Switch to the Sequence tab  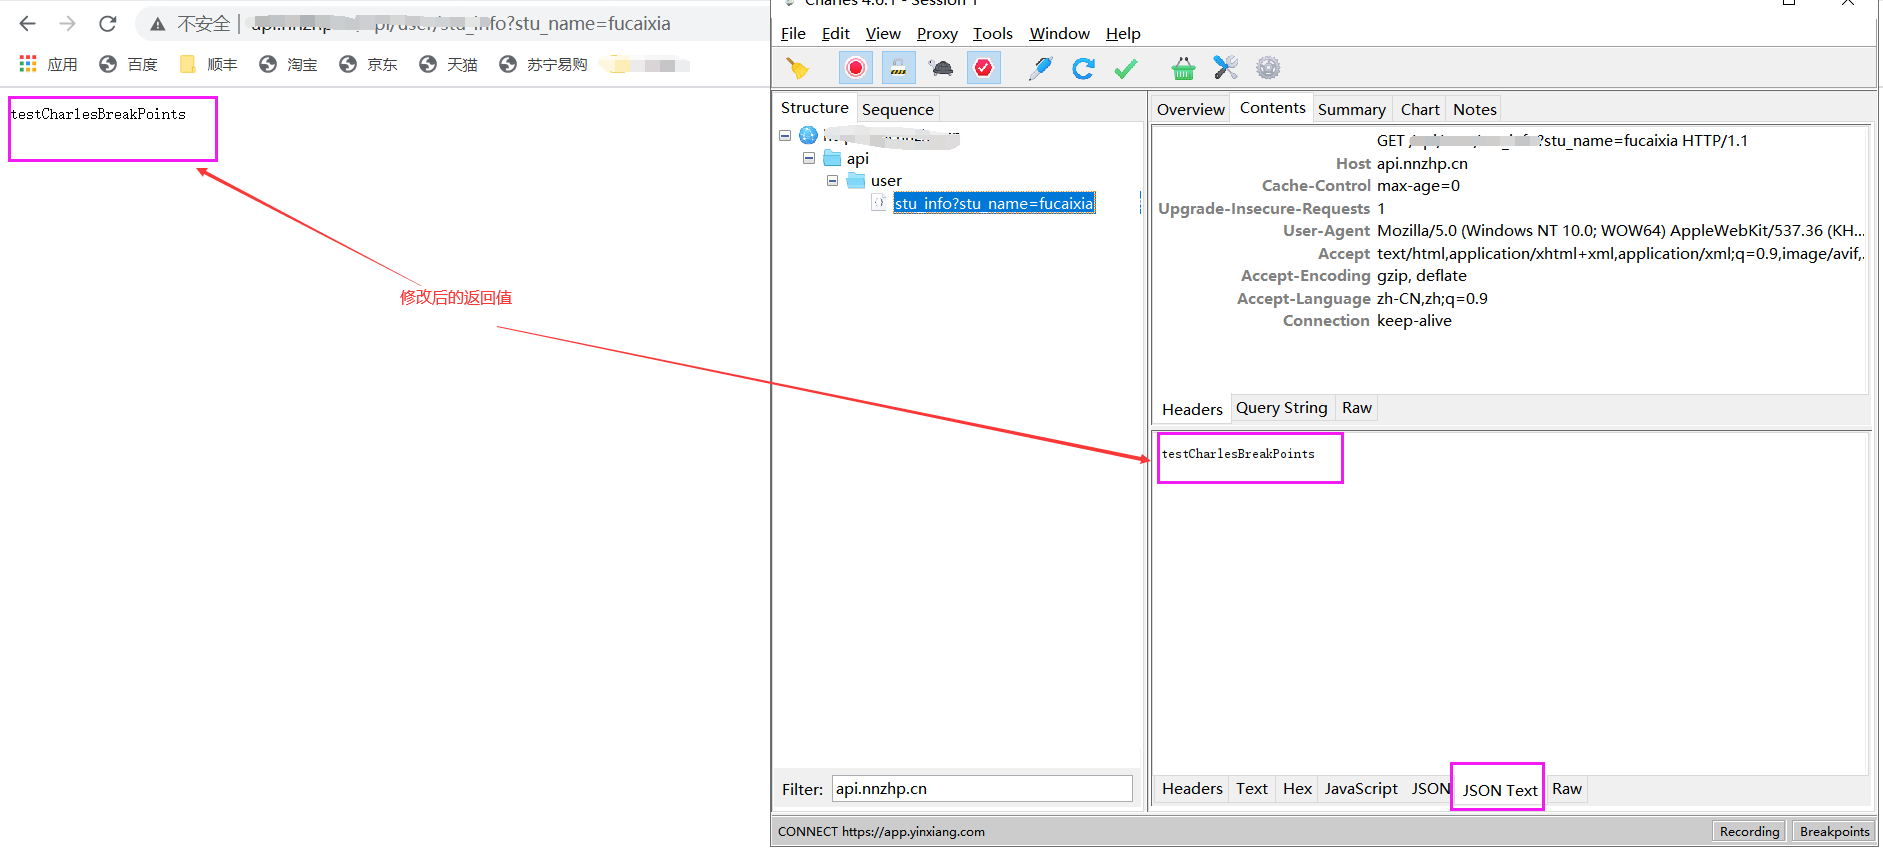pos(898,109)
